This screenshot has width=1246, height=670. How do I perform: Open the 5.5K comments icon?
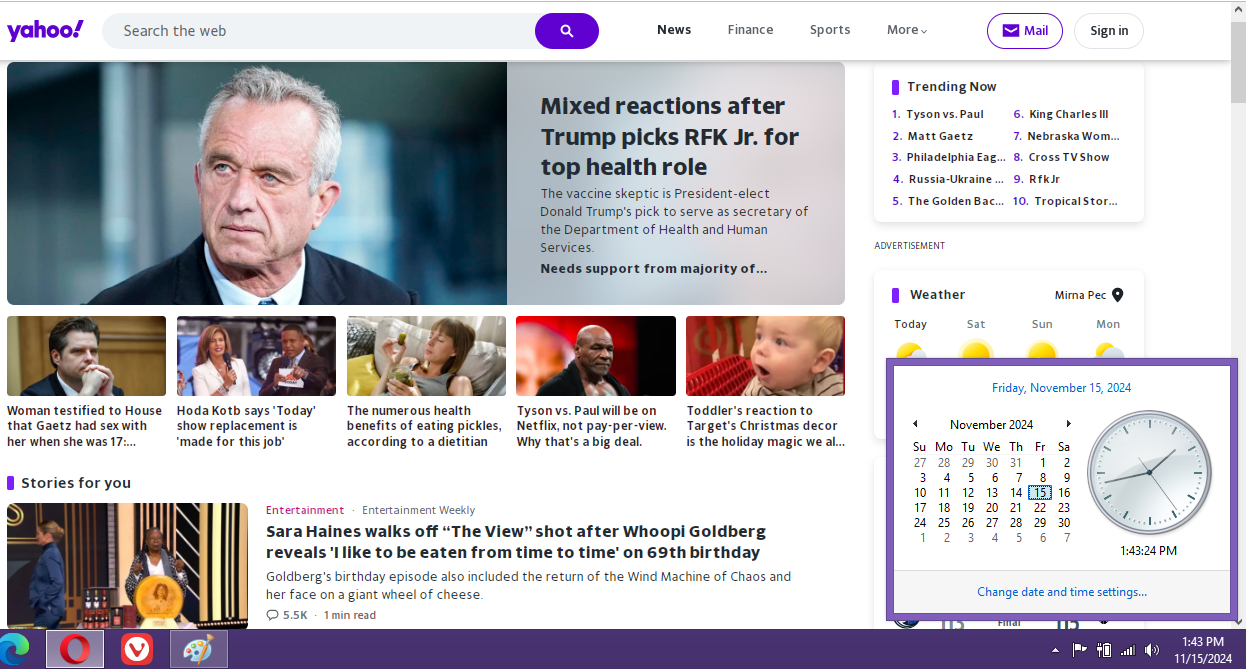click(273, 615)
